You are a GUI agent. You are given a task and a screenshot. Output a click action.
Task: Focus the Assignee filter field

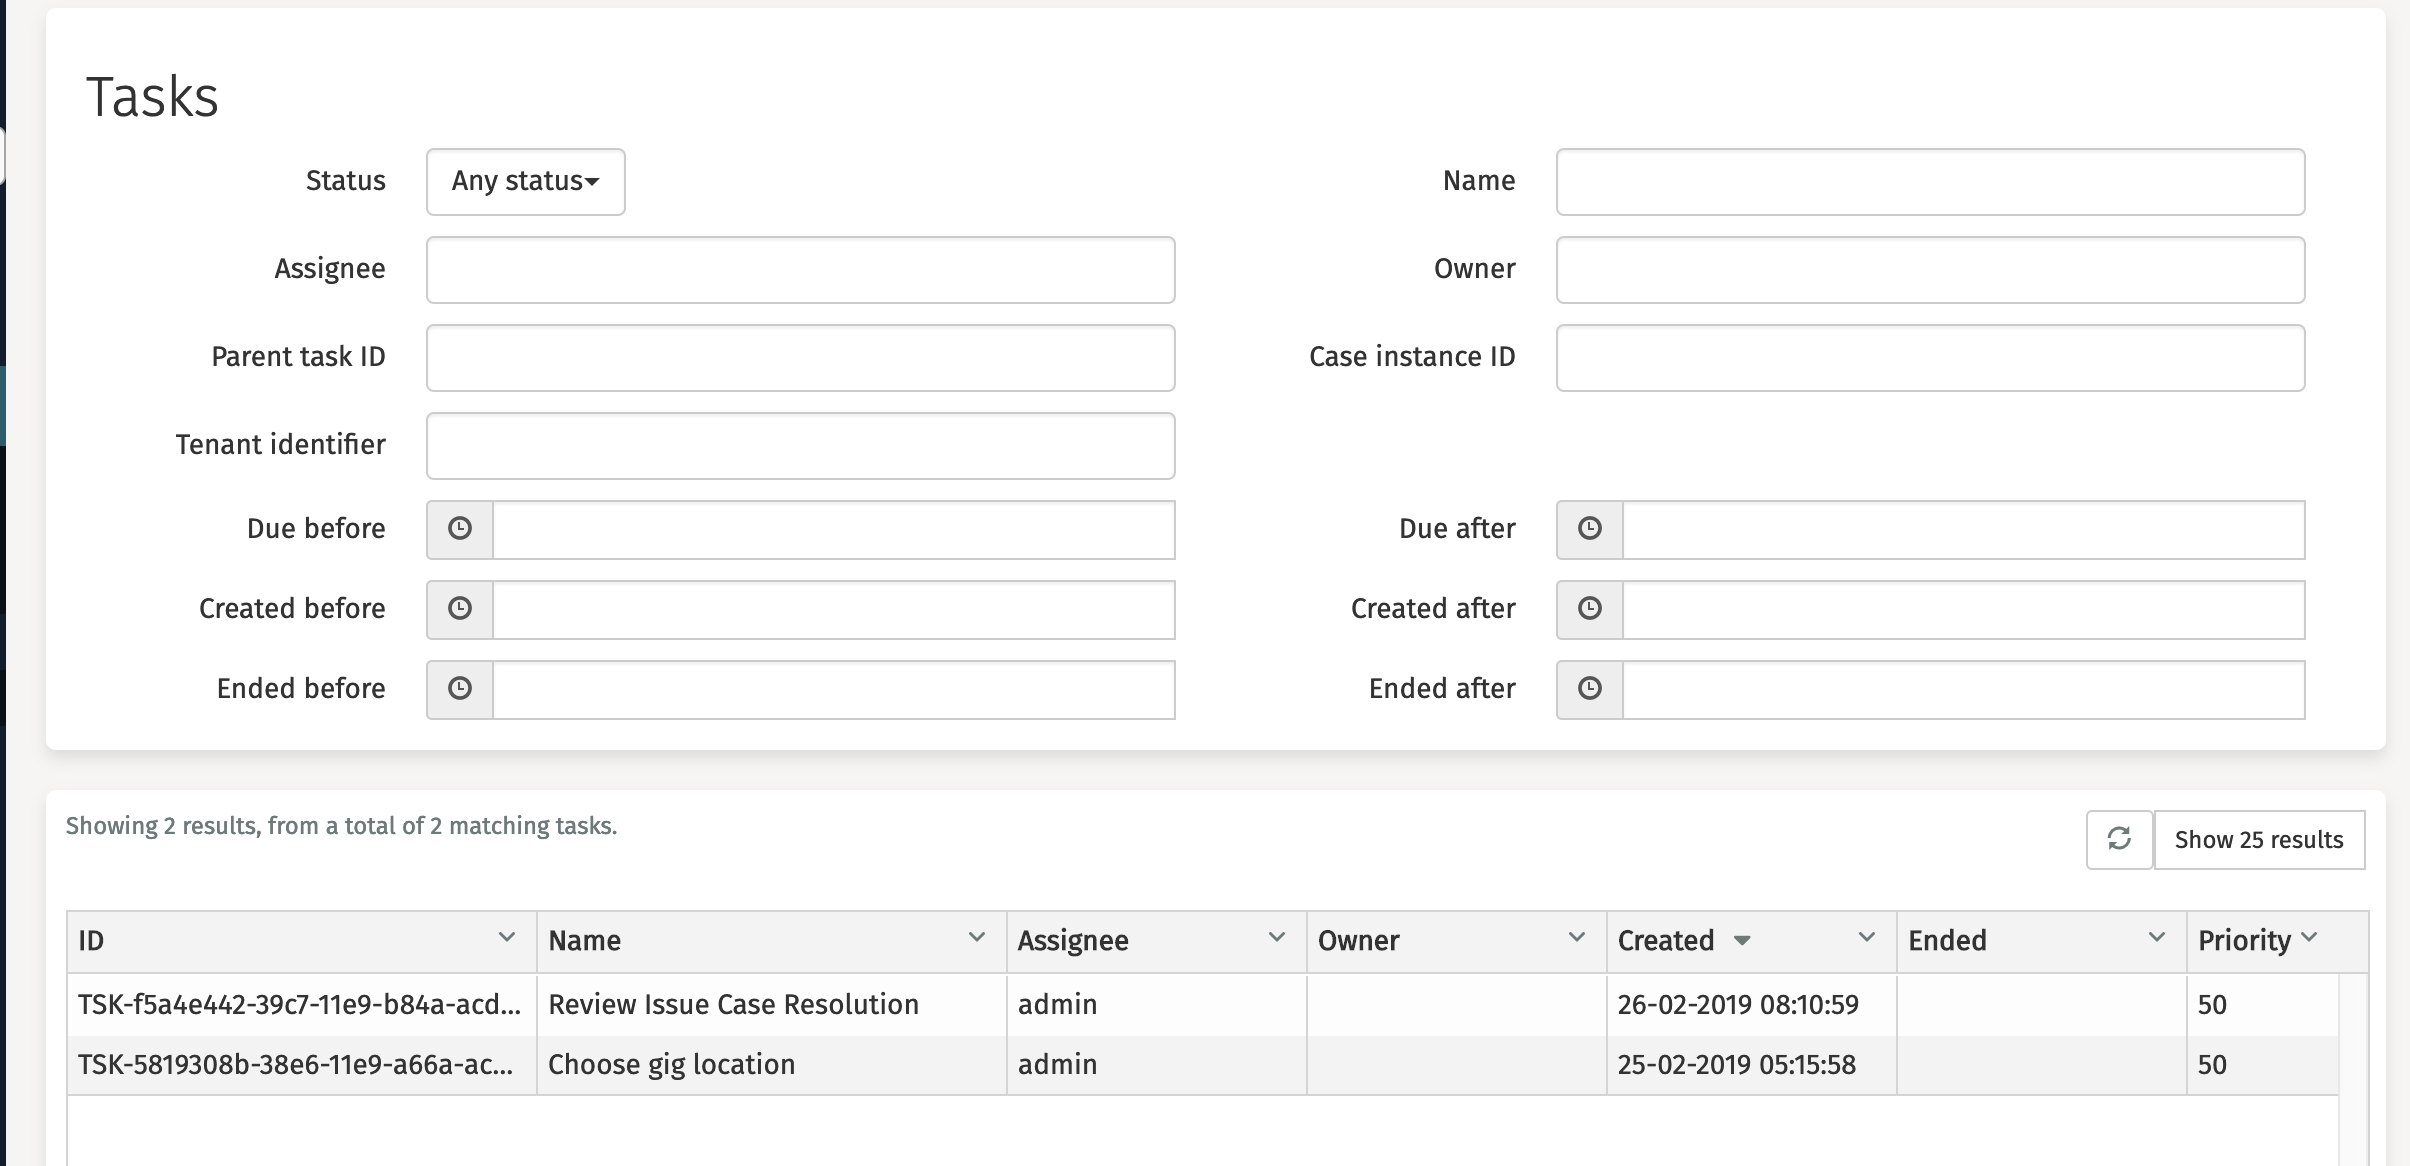click(x=800, y=269)
